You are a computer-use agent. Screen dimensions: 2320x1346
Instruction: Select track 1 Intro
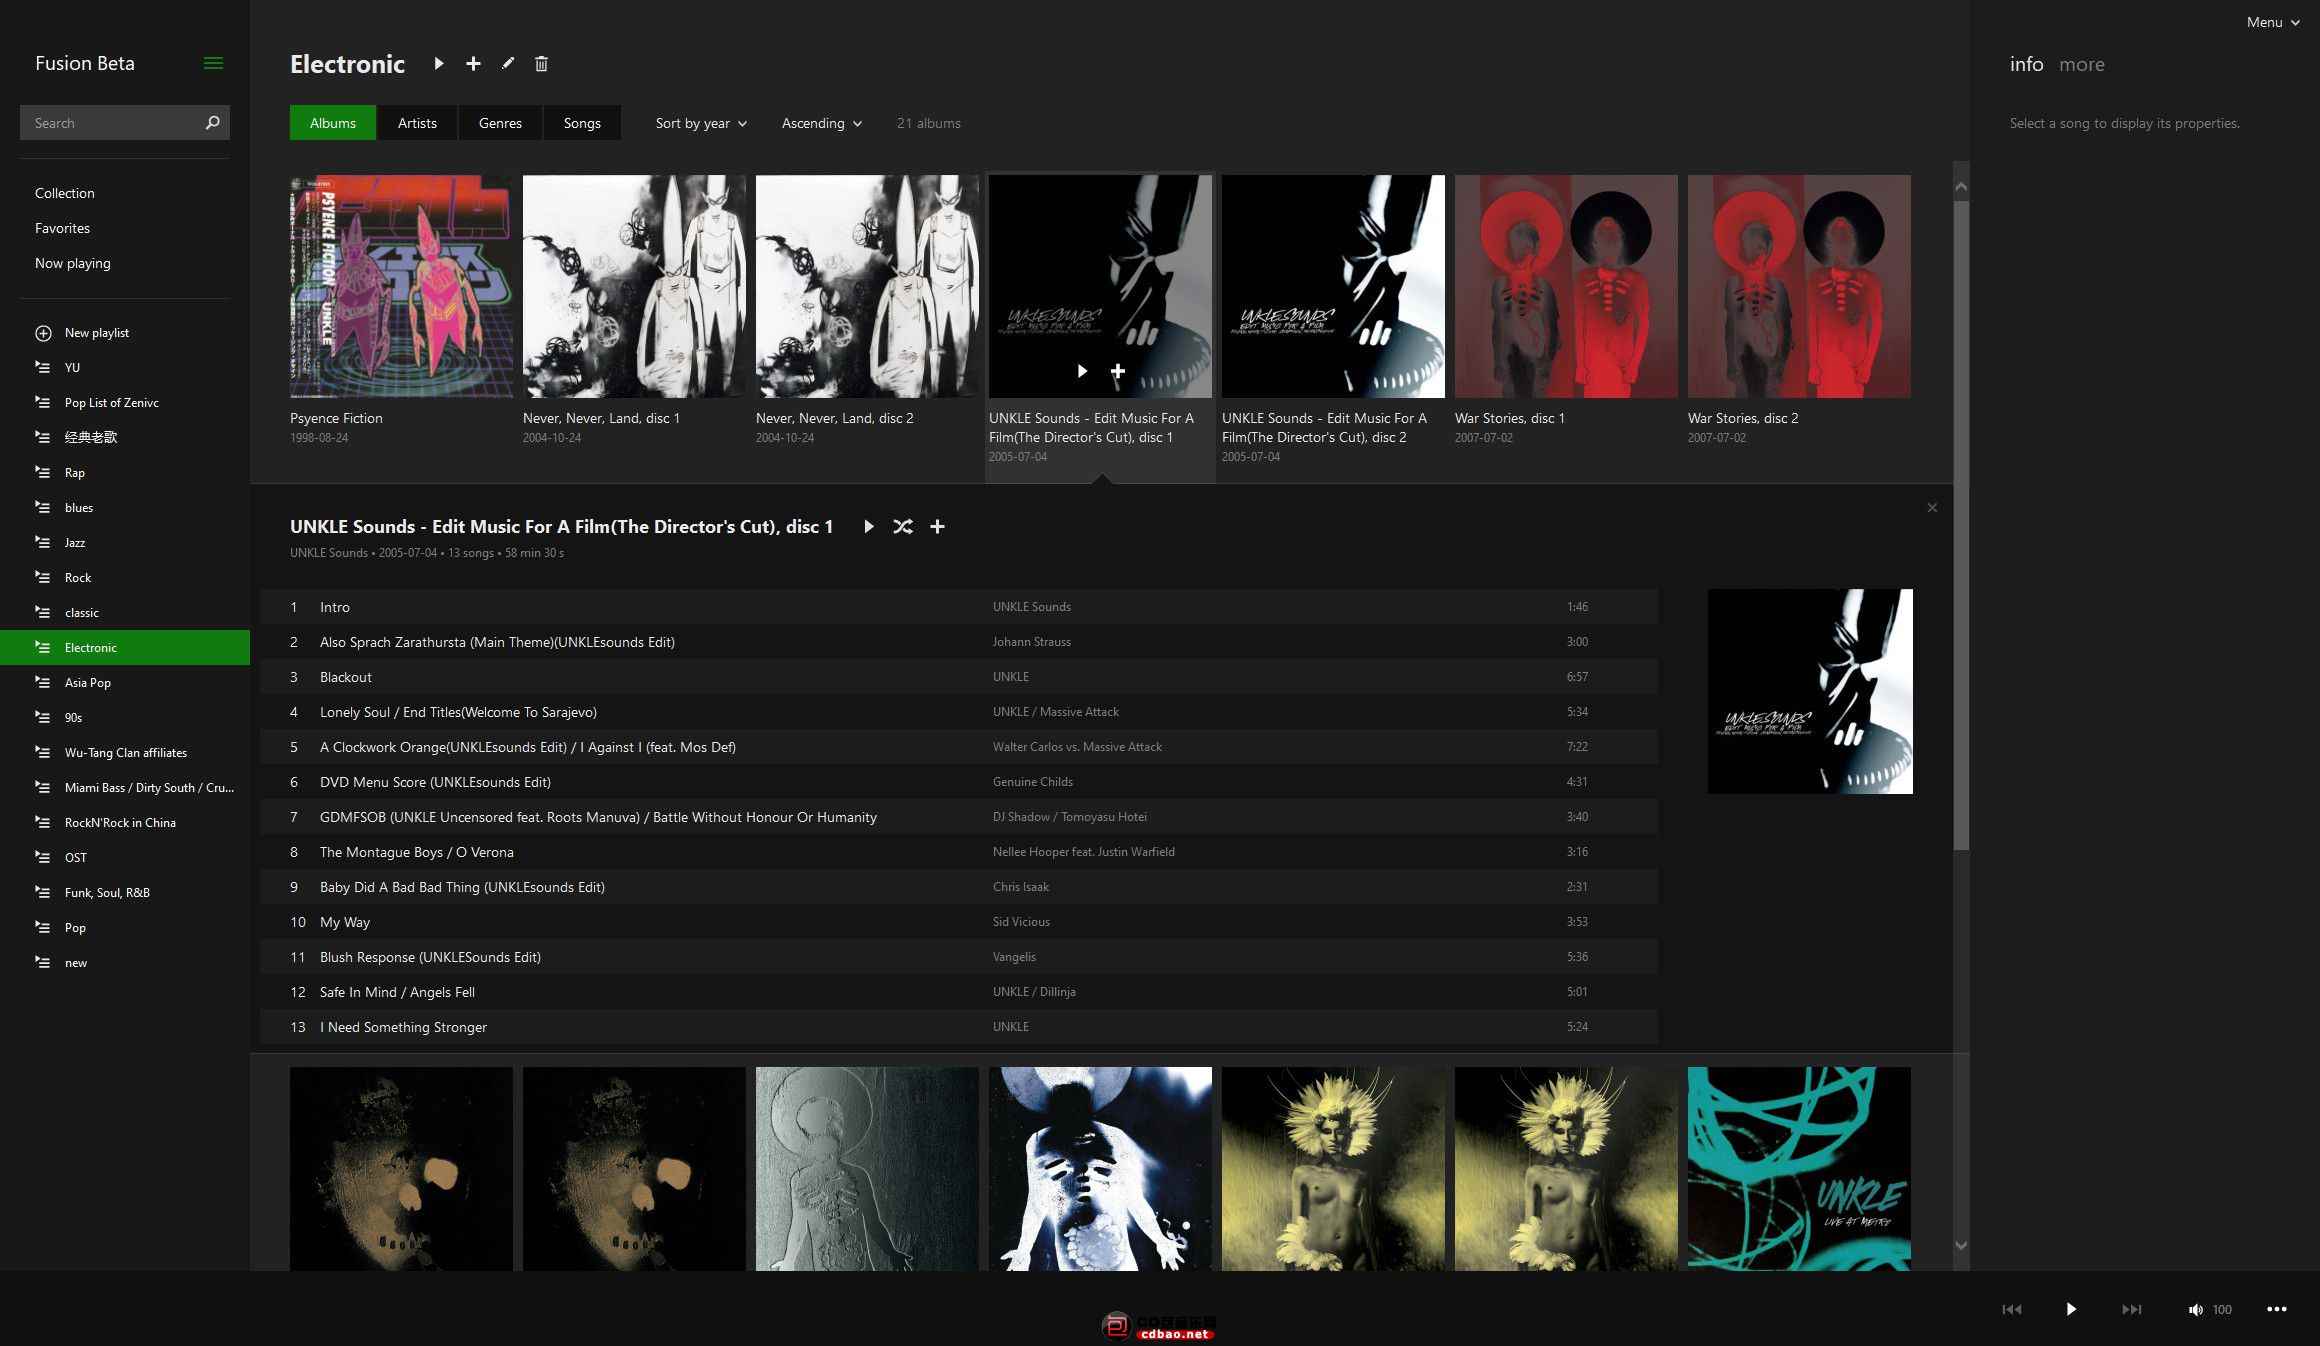(959, 607)
